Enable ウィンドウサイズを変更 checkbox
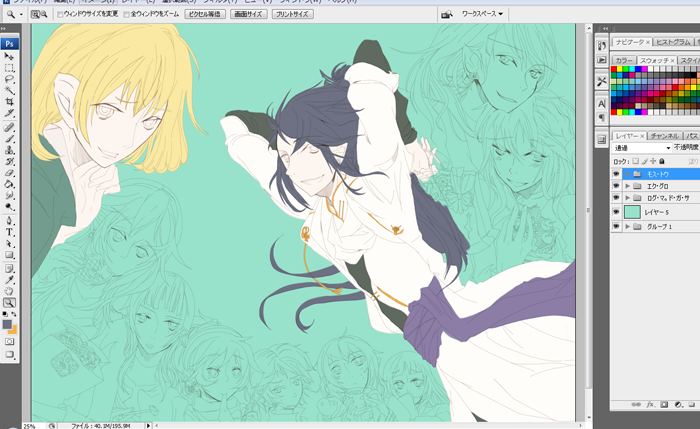Image resolution: width=700 pixels, height=429 pixels. pyautogui.click(x=60, y=14)
